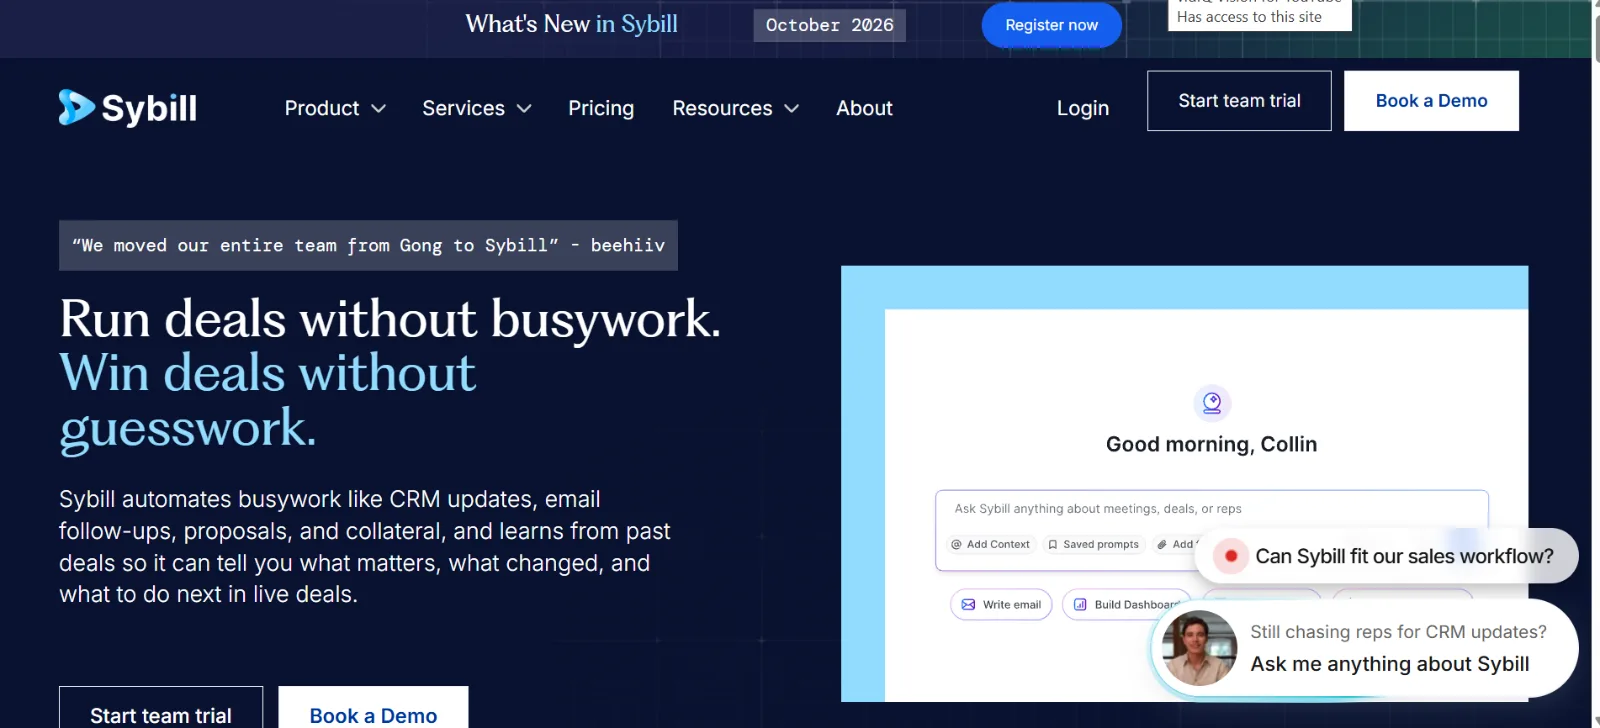Click Book a Demo below the hero text
Screen dimensions: 1600x728
pos(373,707)
